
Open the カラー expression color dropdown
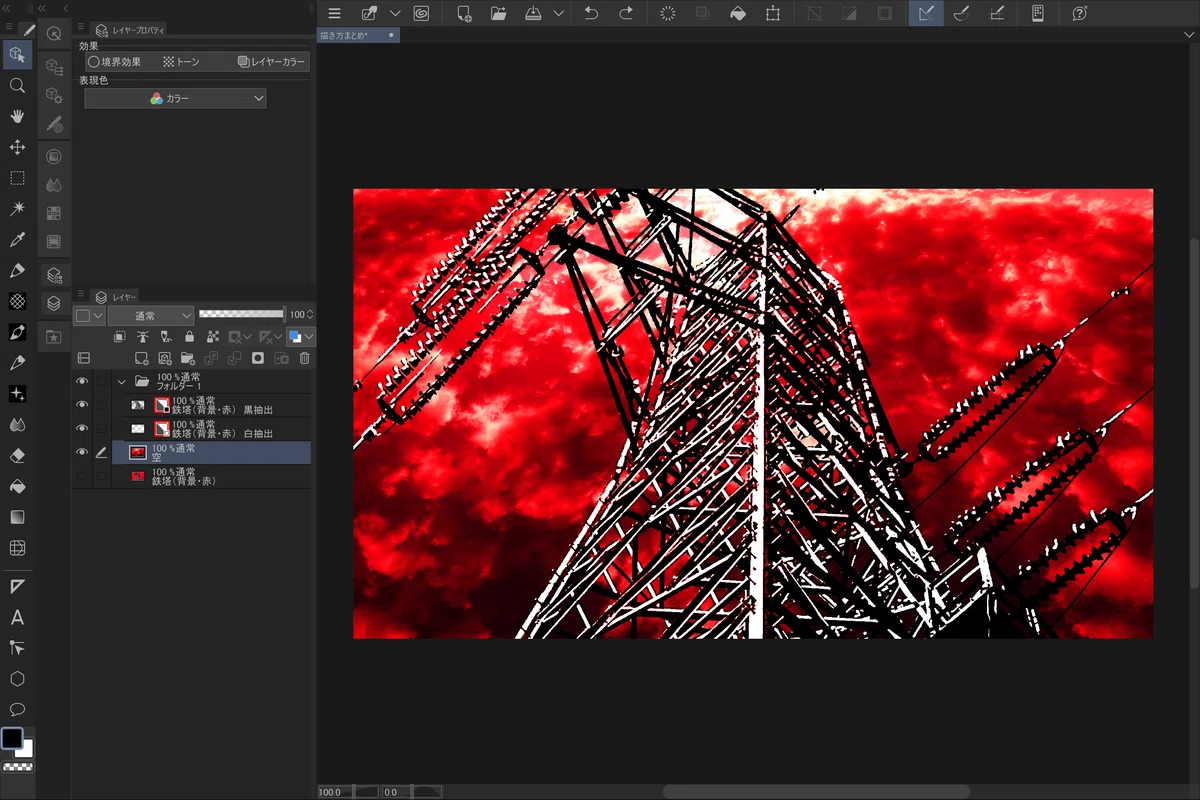[175, 99]
